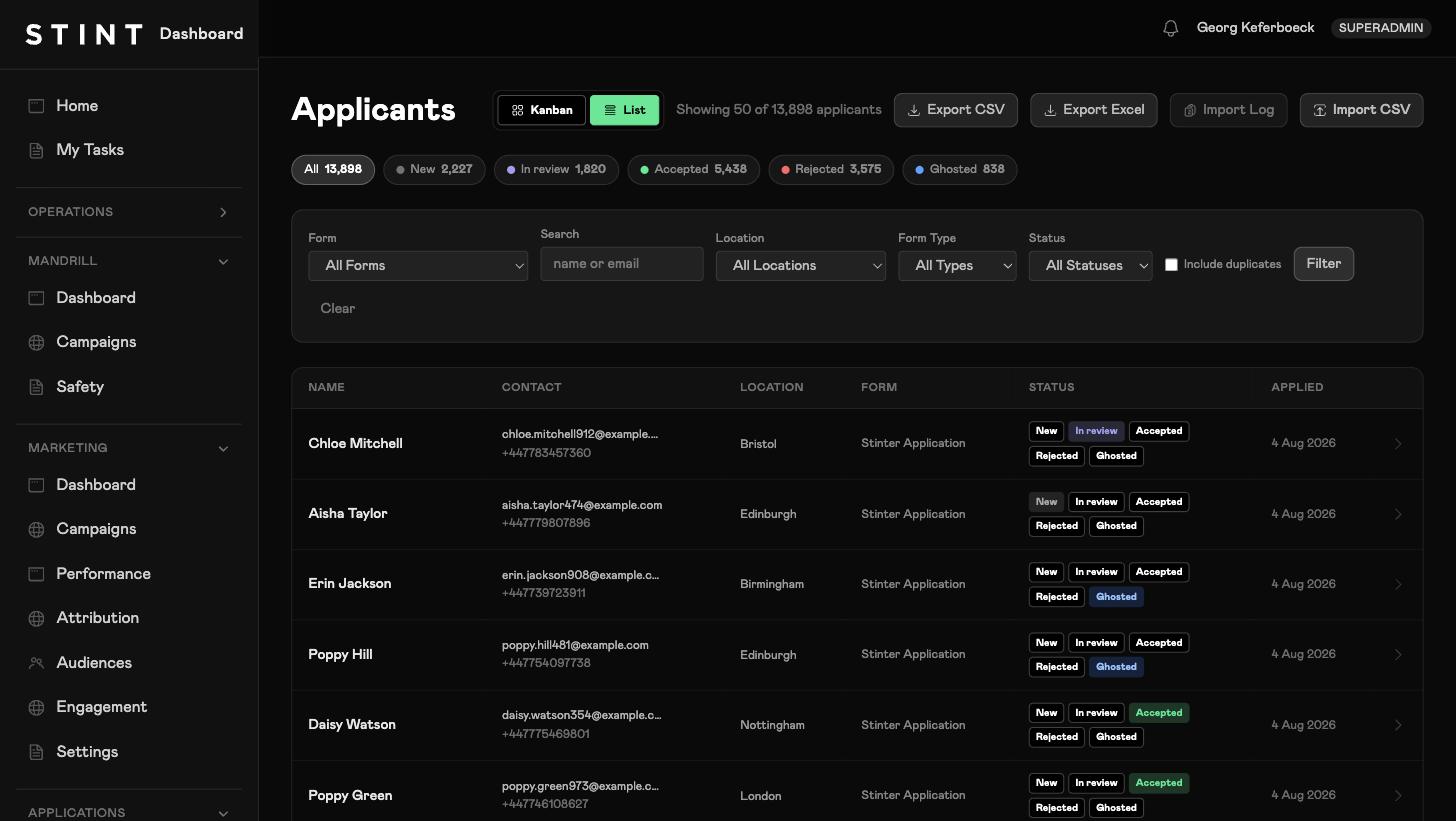Image resolution: width=1456 pixels, height=821 pixels.
Task: Focus the name or email search field
Action: (x=622, y=264)
